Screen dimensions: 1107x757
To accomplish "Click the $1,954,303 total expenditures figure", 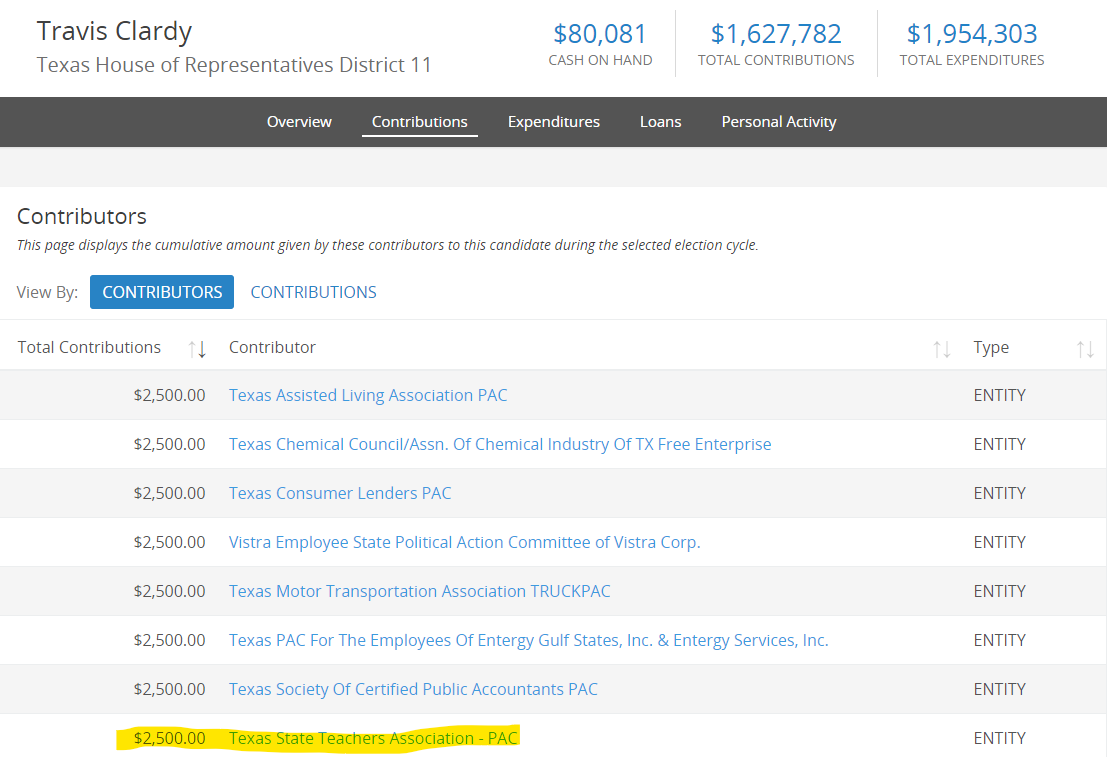I will 972,34.
